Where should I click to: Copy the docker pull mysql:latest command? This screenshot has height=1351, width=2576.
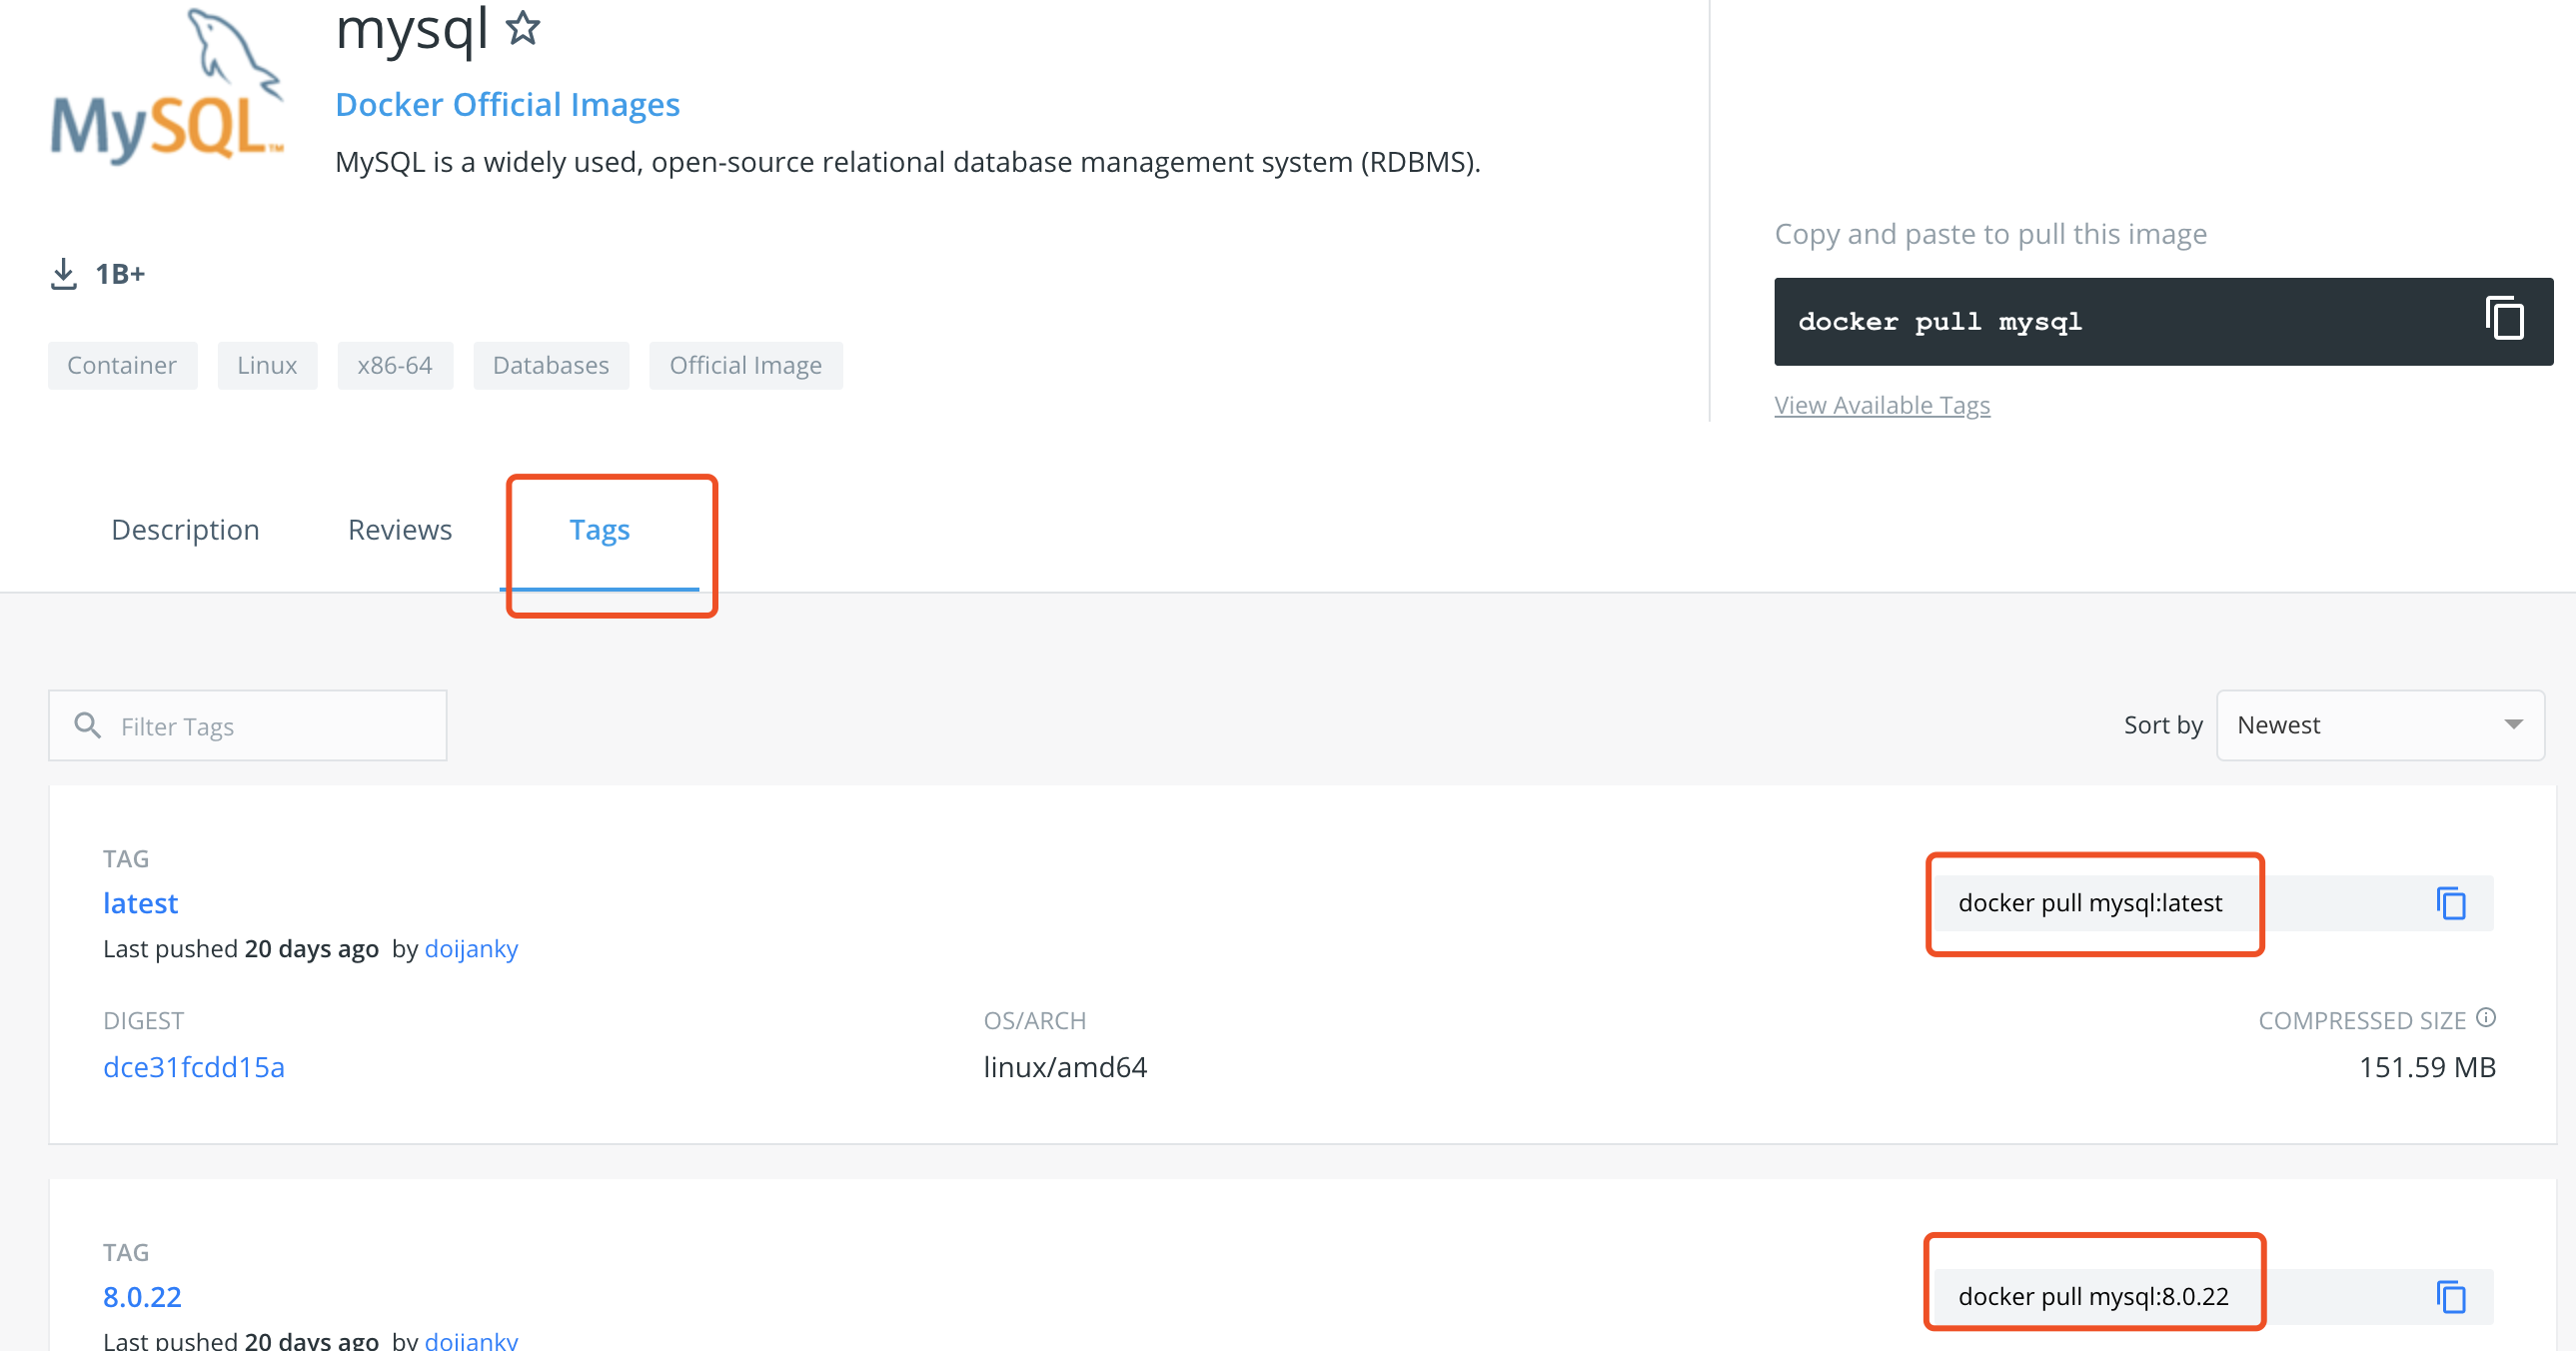point(2451,903)
